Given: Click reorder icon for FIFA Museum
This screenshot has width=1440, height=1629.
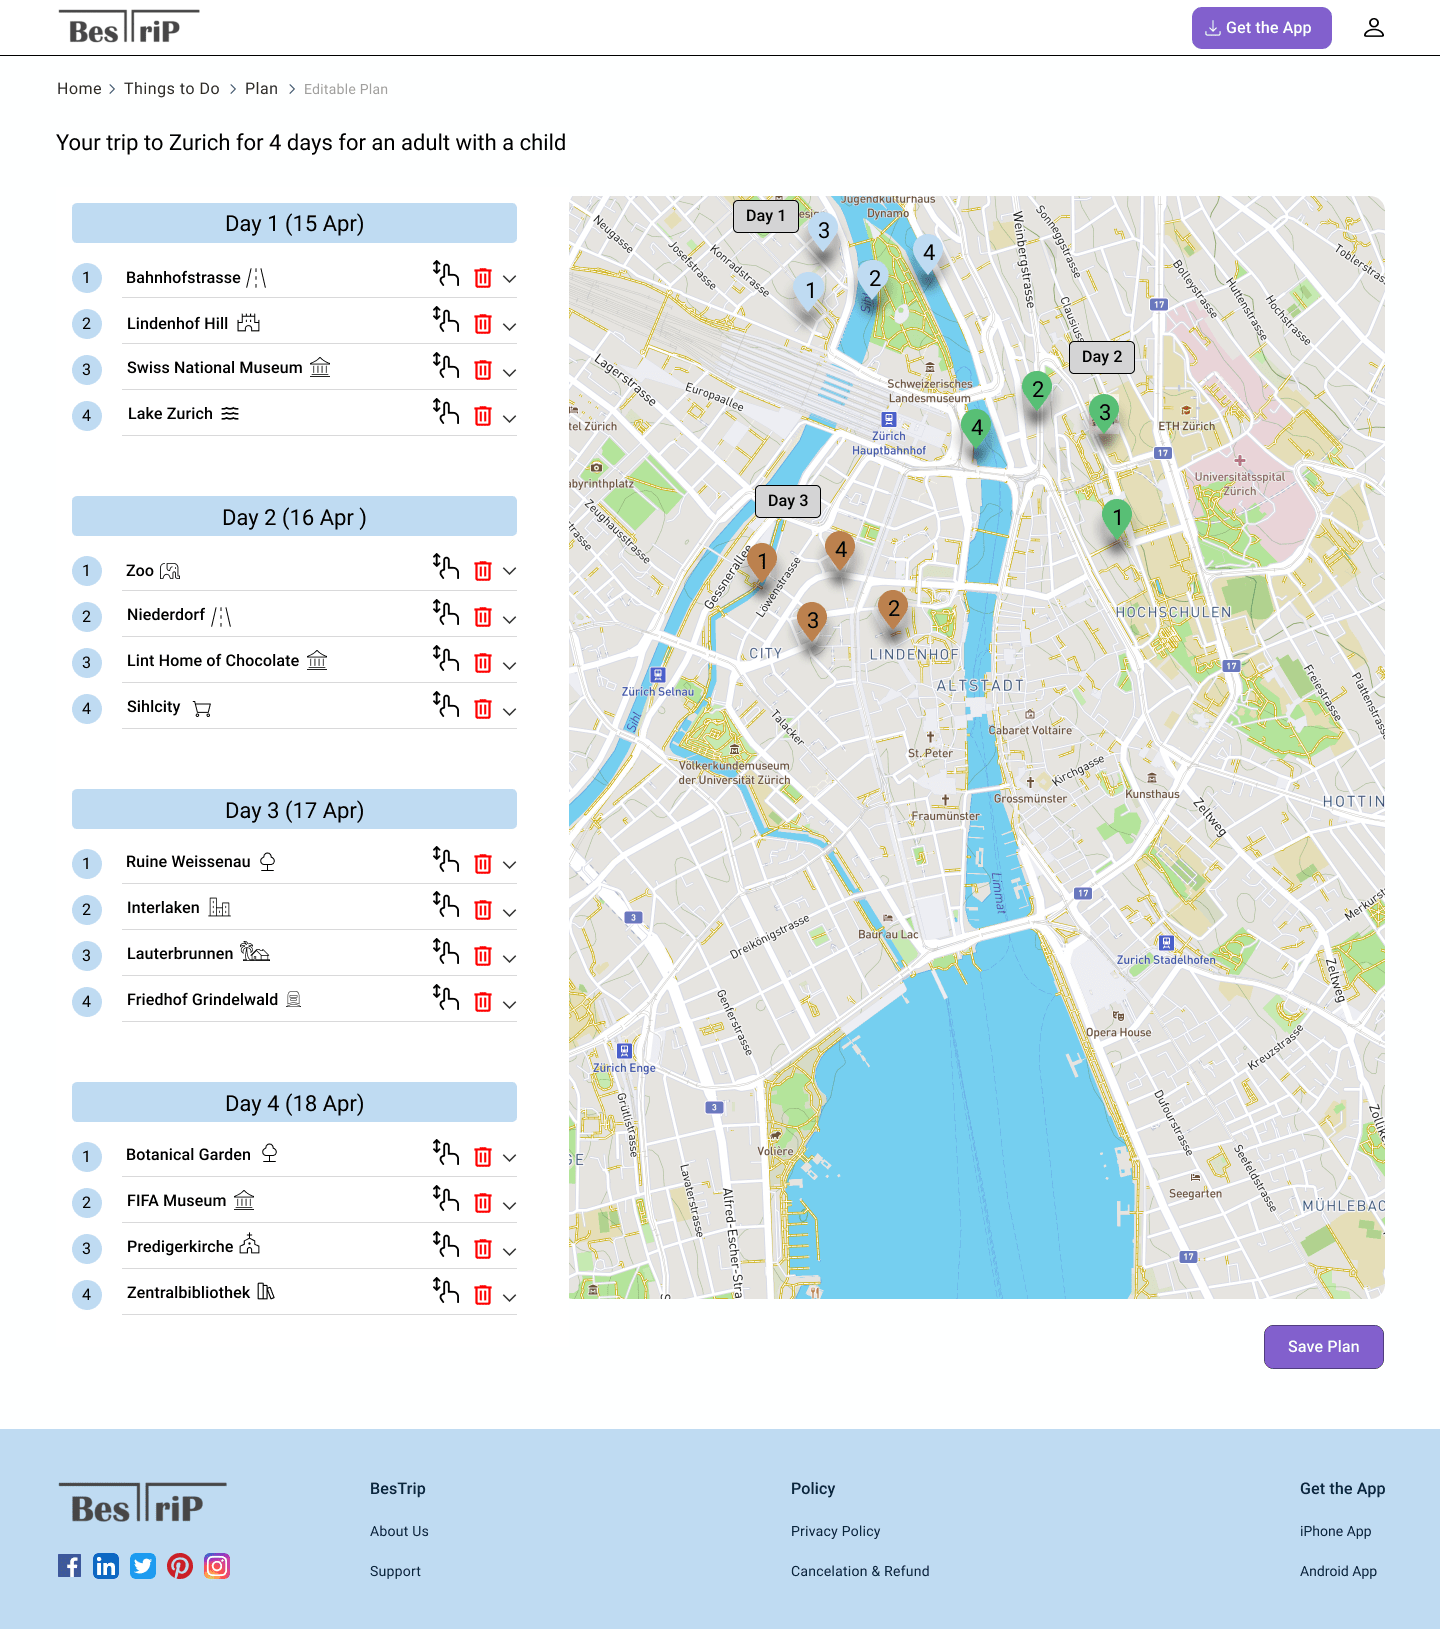Looking at the screenshot, I should (x=446, y=1198).
